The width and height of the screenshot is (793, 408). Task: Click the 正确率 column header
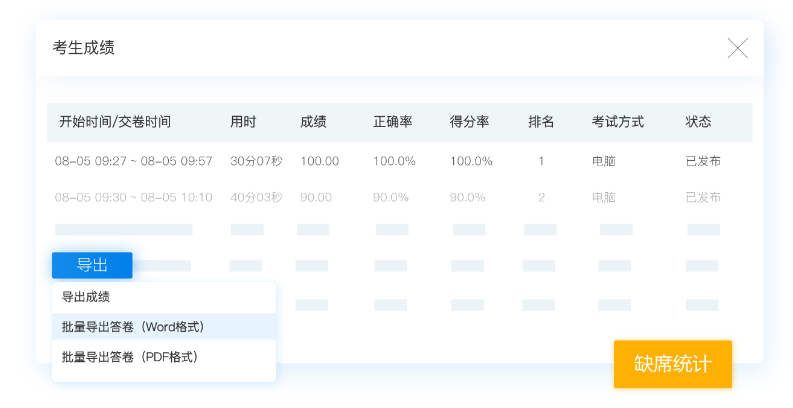click(392, 122)
